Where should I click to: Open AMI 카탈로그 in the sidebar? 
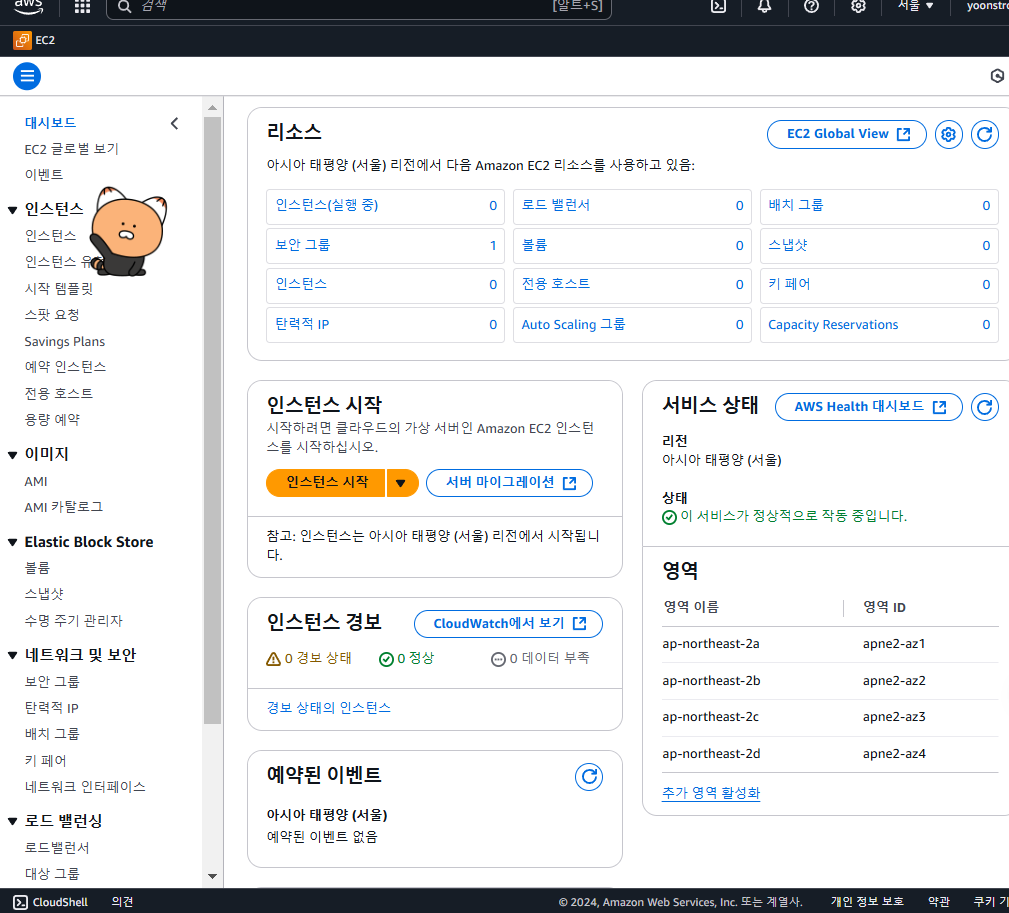64,507
